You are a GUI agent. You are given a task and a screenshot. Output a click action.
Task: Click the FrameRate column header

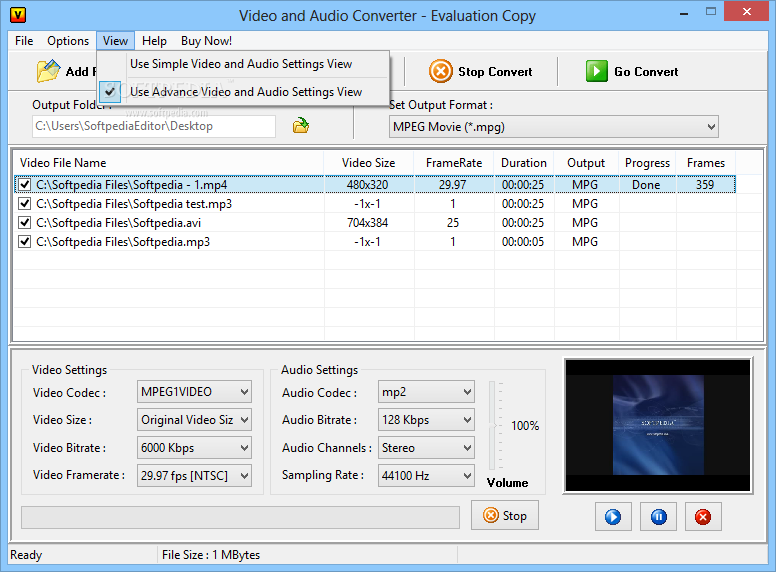click(454, 163)
